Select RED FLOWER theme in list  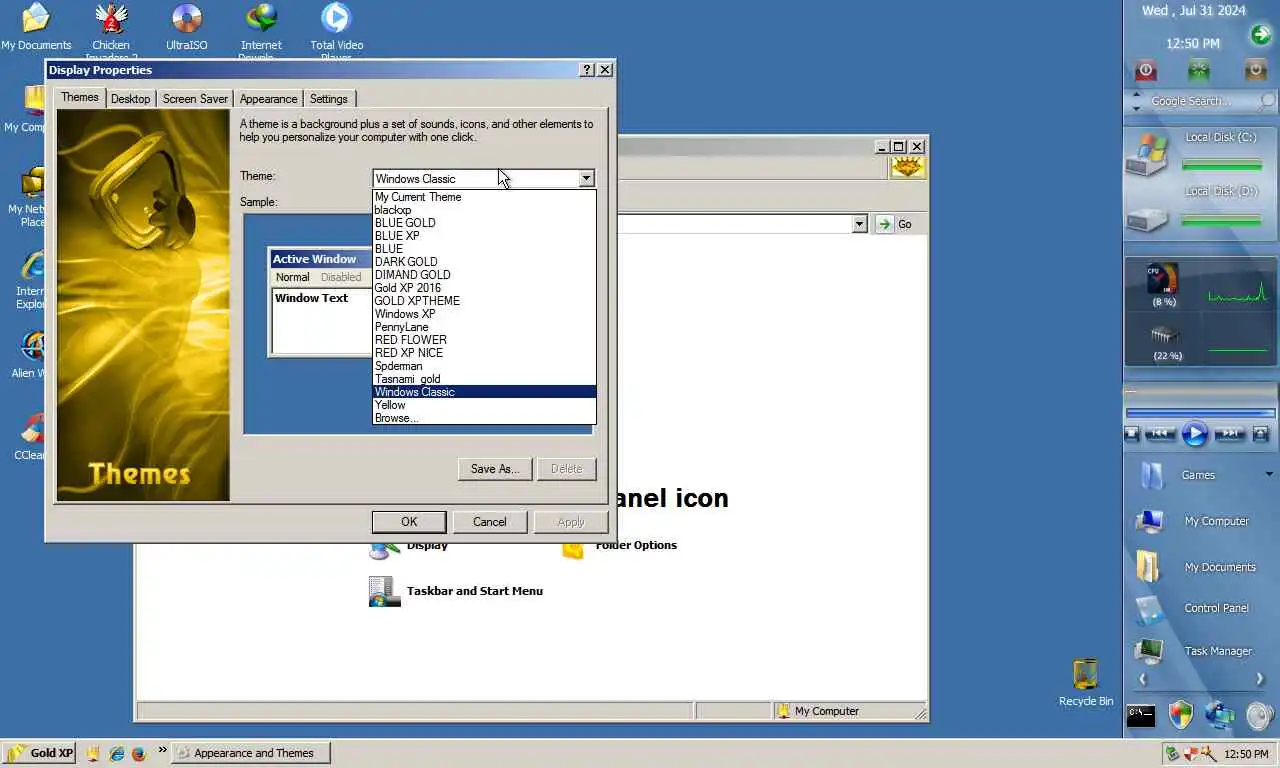484,340
